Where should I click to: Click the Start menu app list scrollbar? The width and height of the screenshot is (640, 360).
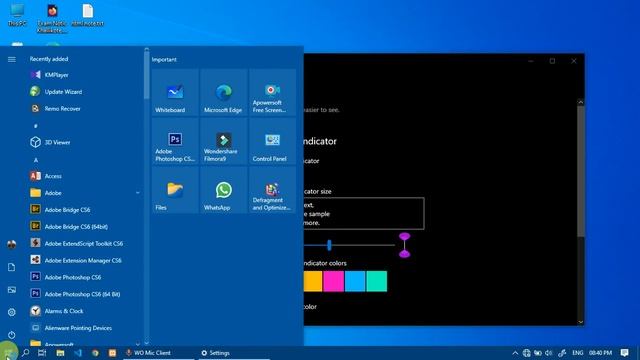147,75
